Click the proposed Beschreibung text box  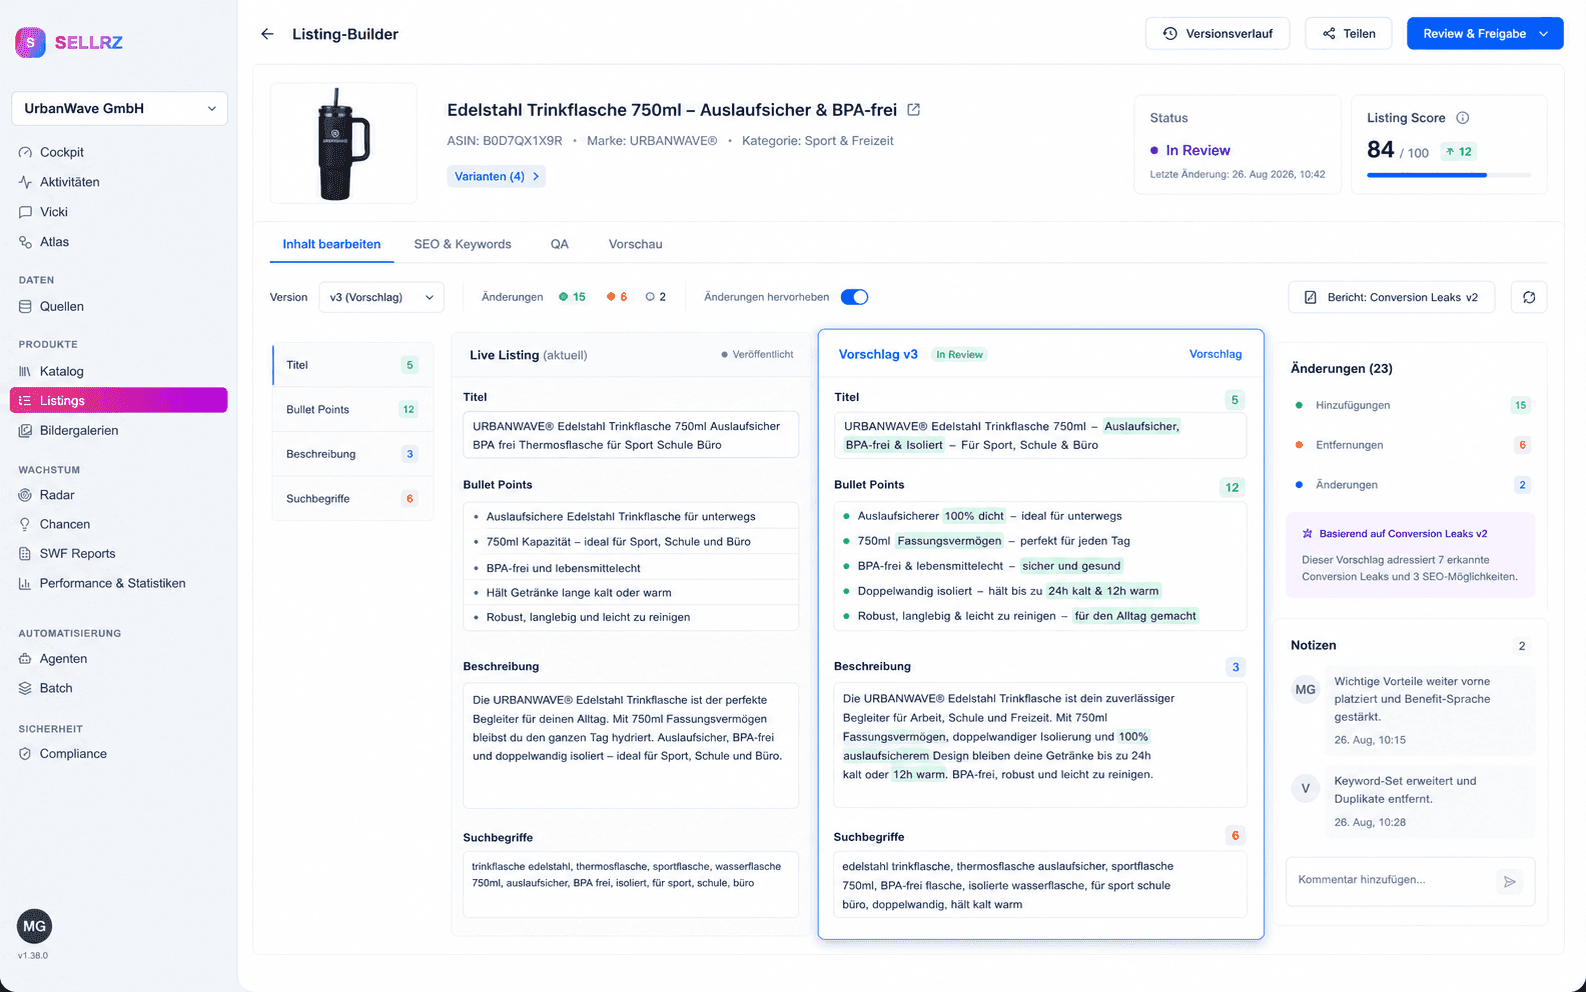[1040, 745]
